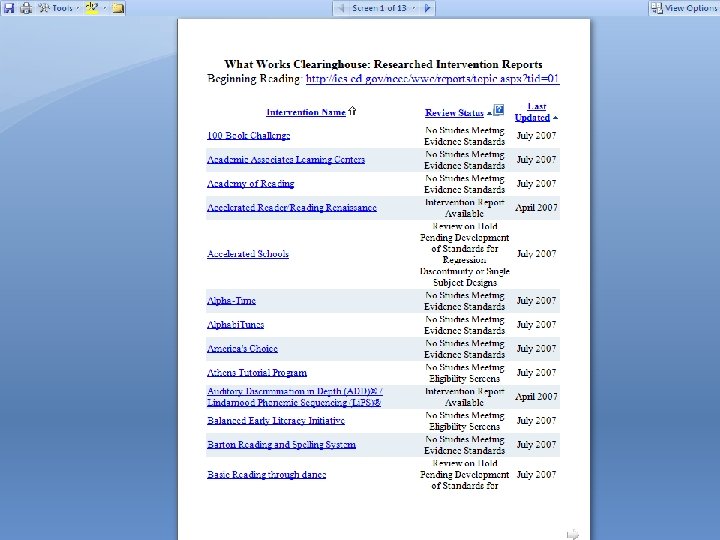Open Accelerated Schools link
720x540 pixels.
coord(248,253)
